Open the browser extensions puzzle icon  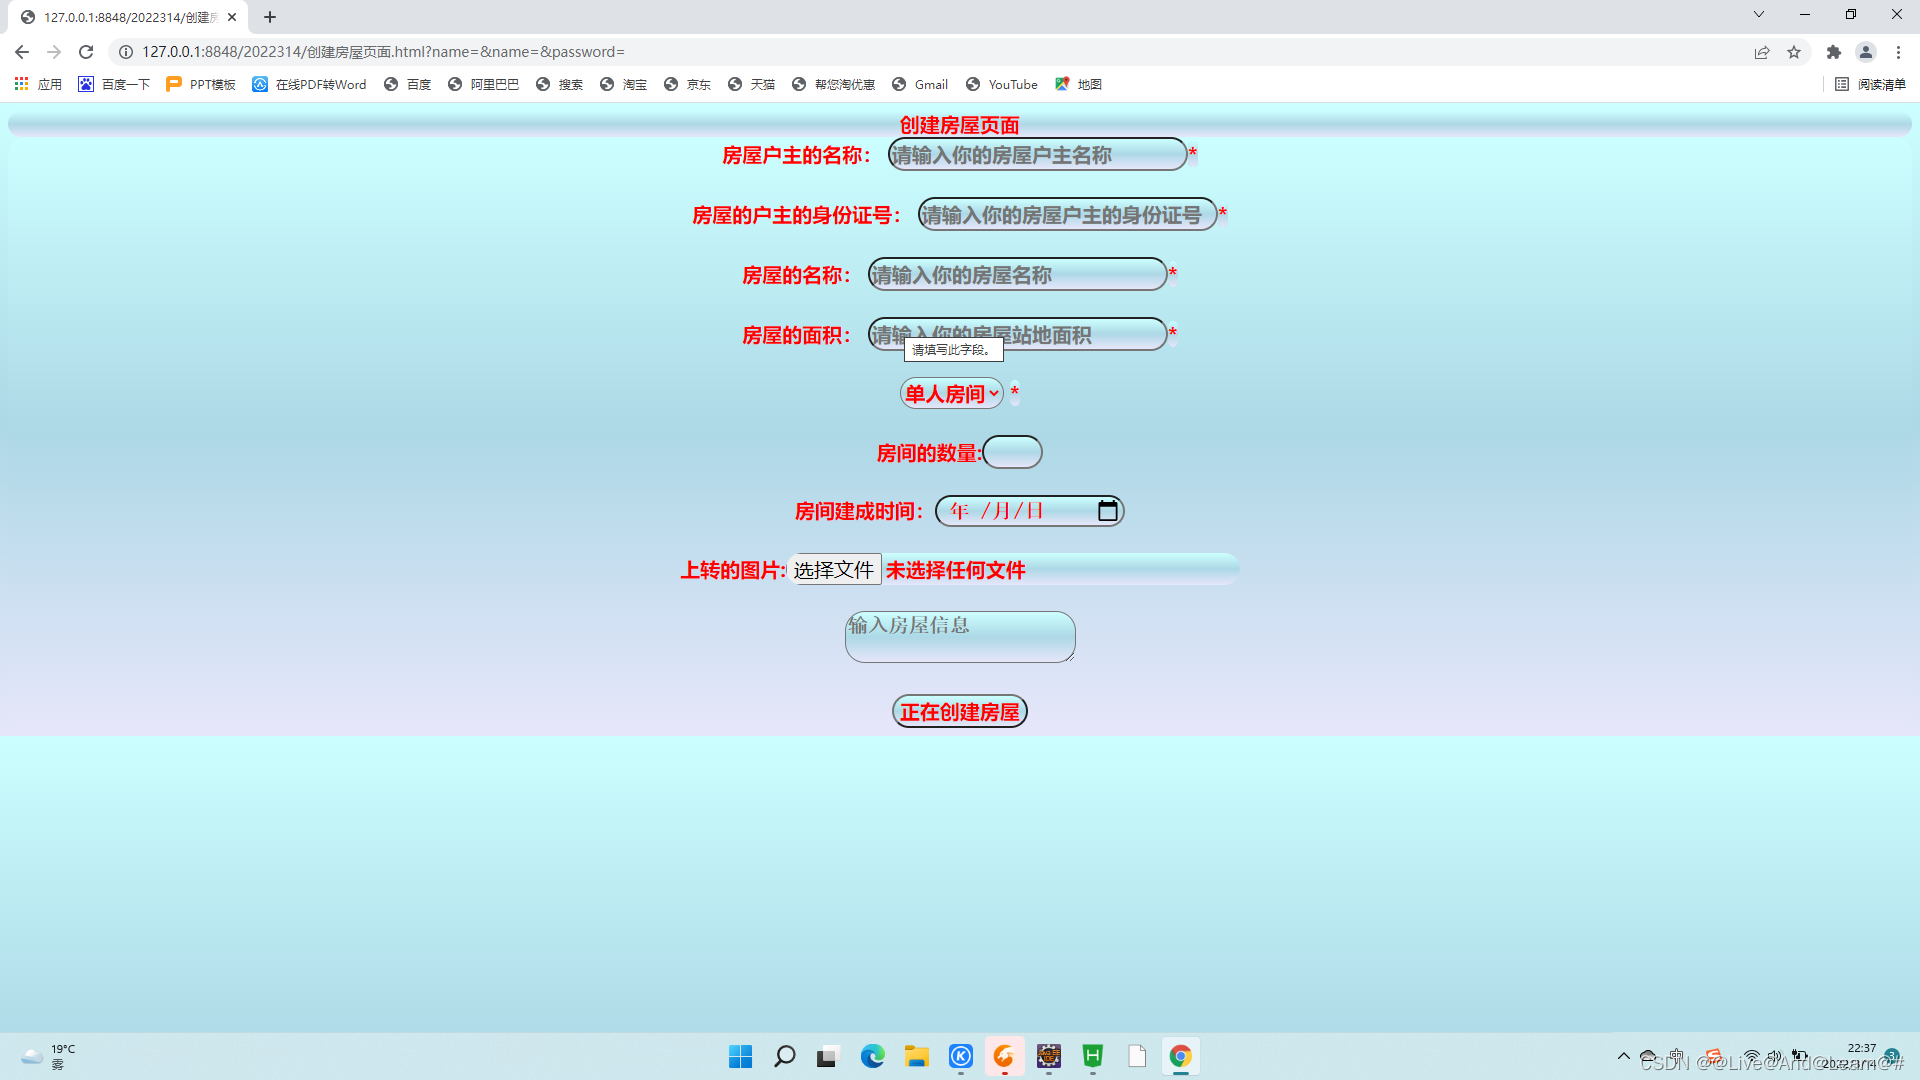point(1834,52)
